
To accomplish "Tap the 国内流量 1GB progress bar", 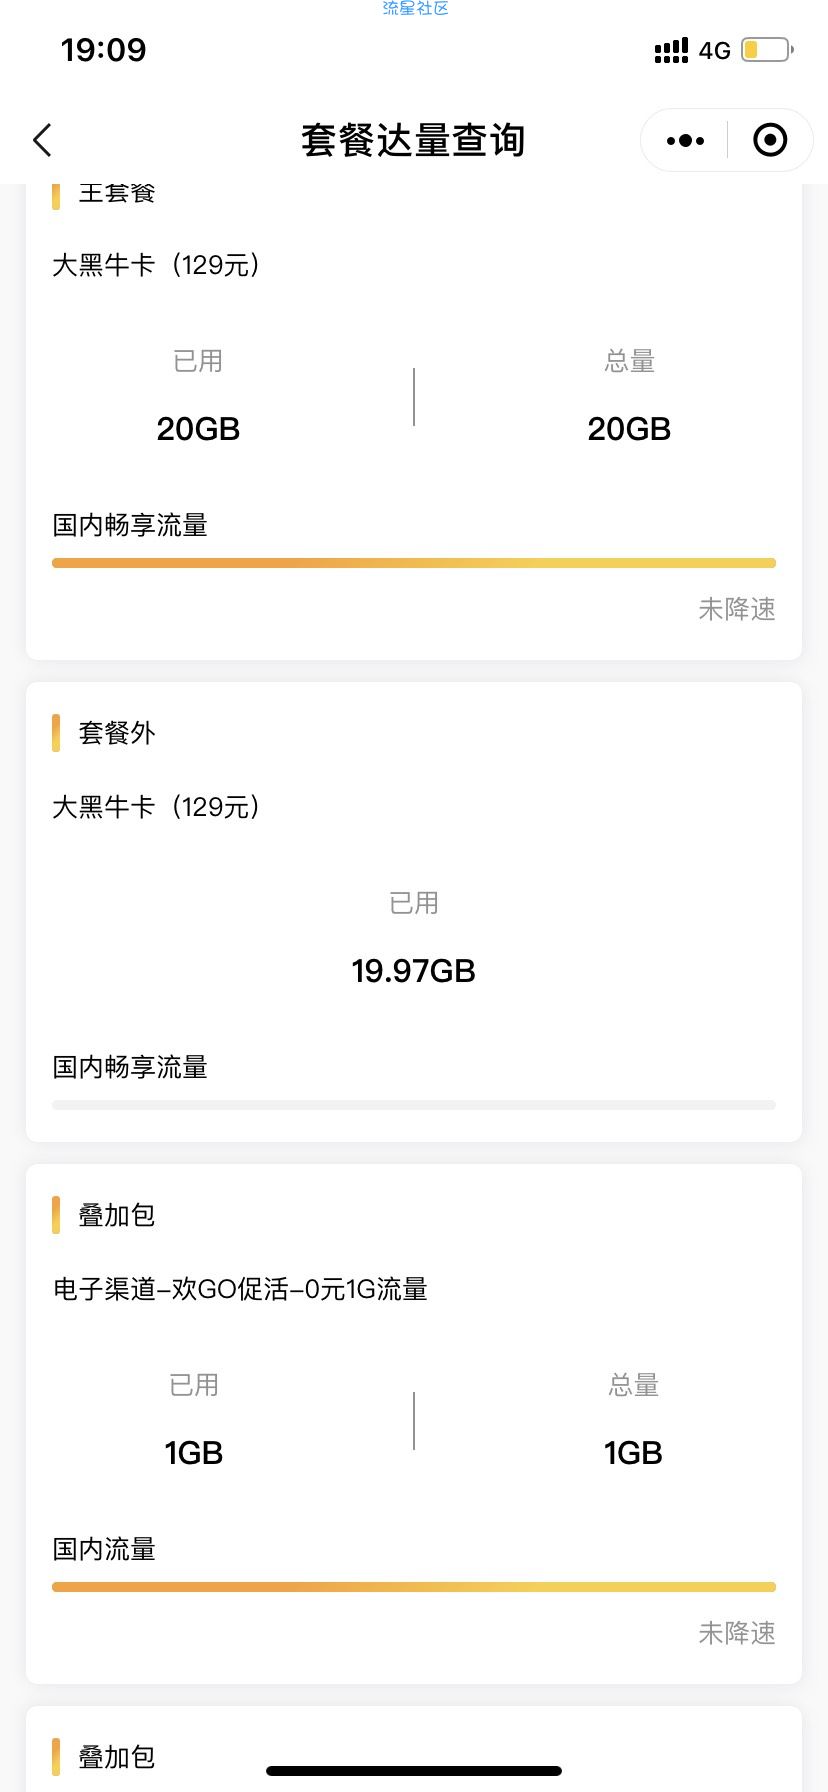I will point(413,1587).
